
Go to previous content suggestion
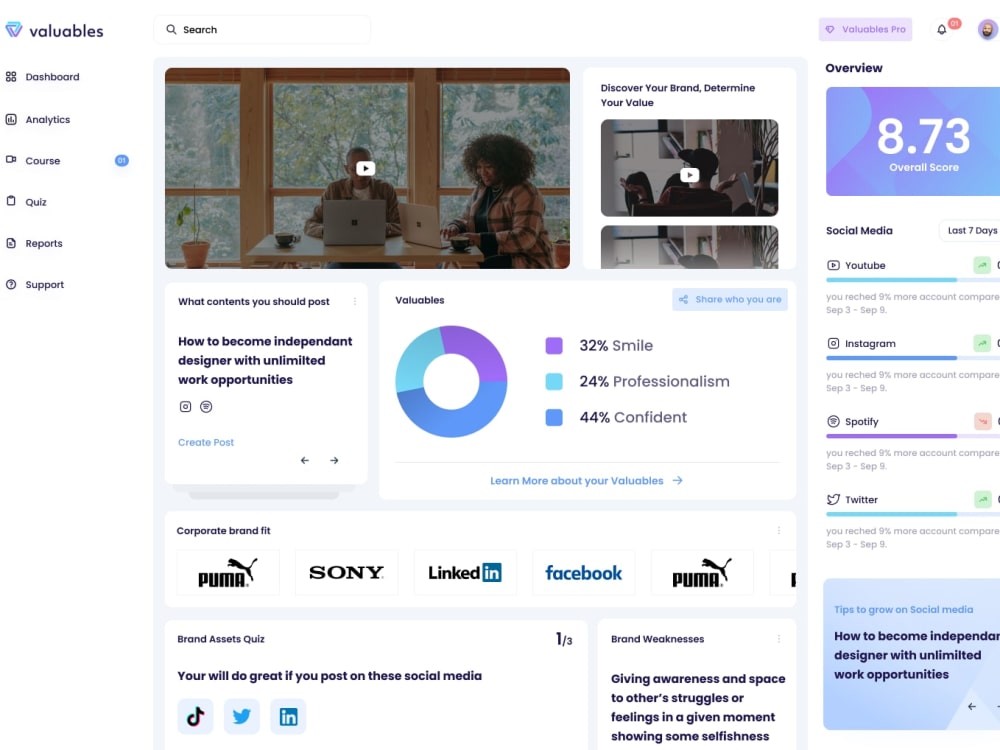pos(305,460)
